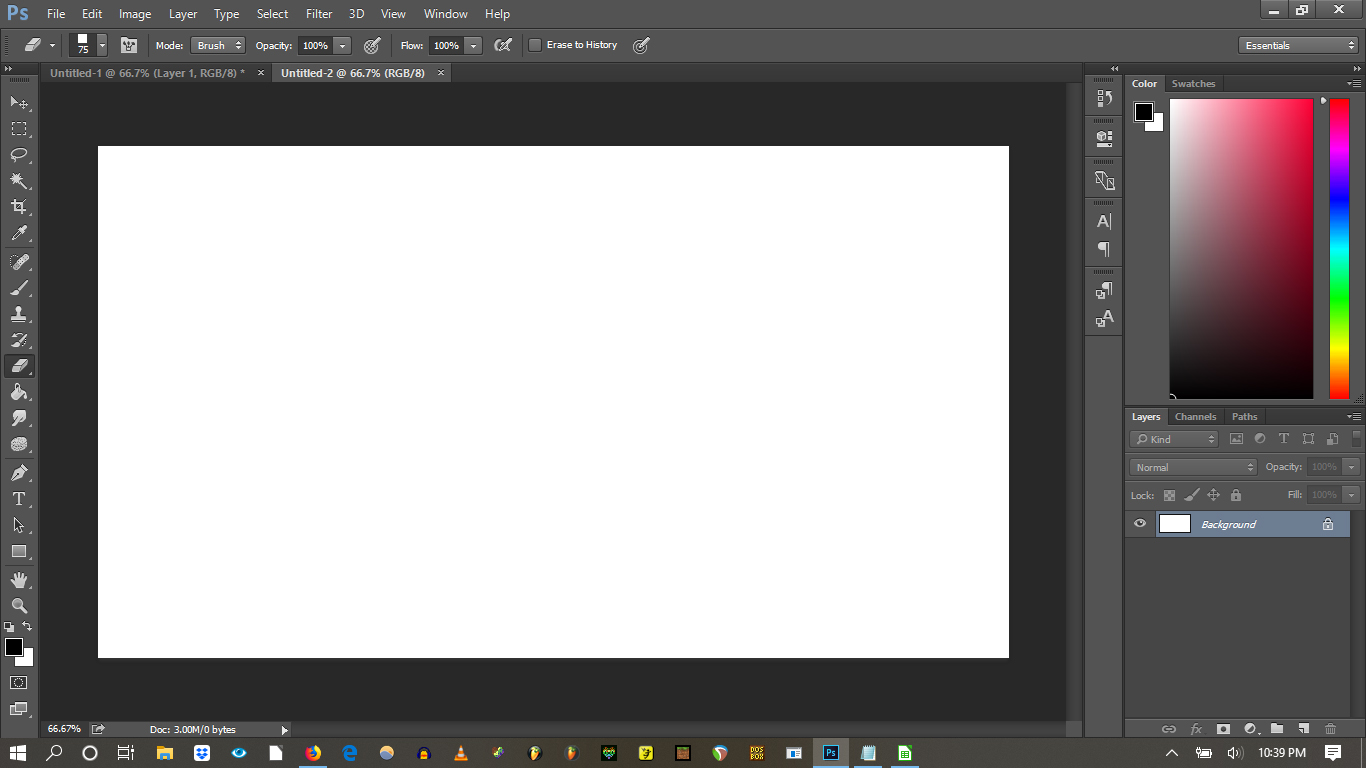Select the Rectangular Marquee tool
Image resolution: width=1366 pixels, height=768 pixels.
click(x=19, y=129)
